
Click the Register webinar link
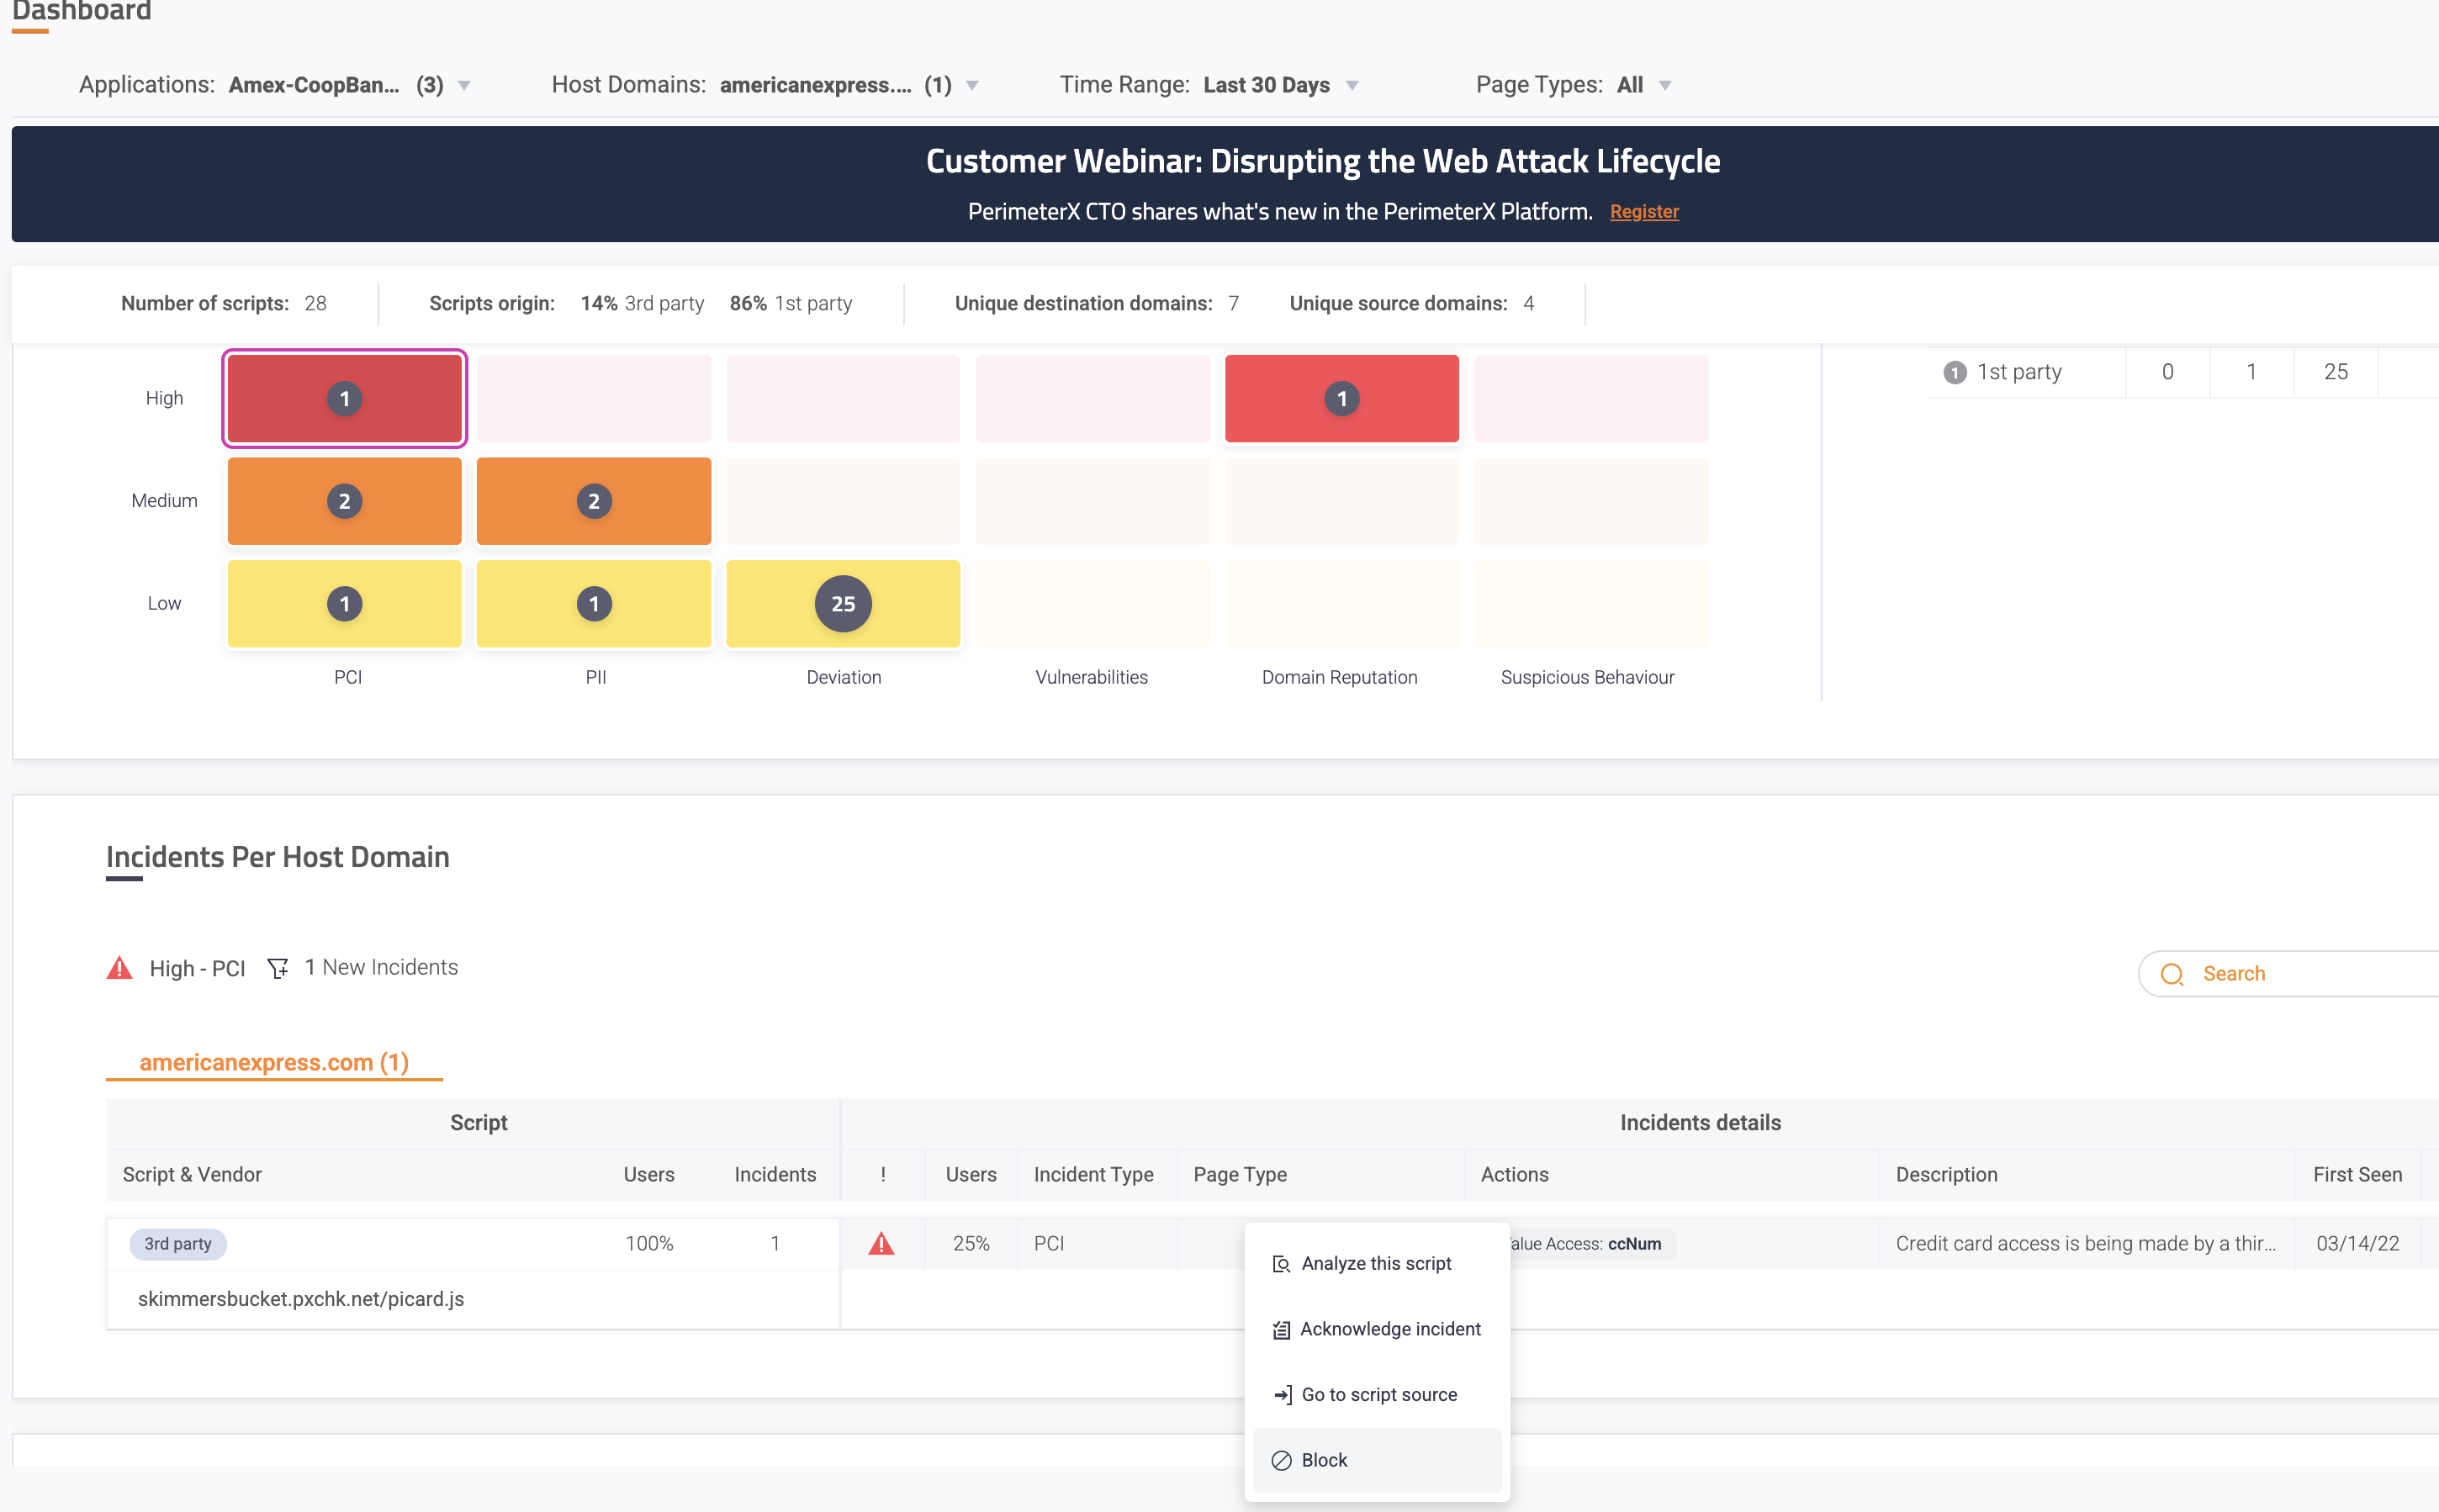[1643, 212]
